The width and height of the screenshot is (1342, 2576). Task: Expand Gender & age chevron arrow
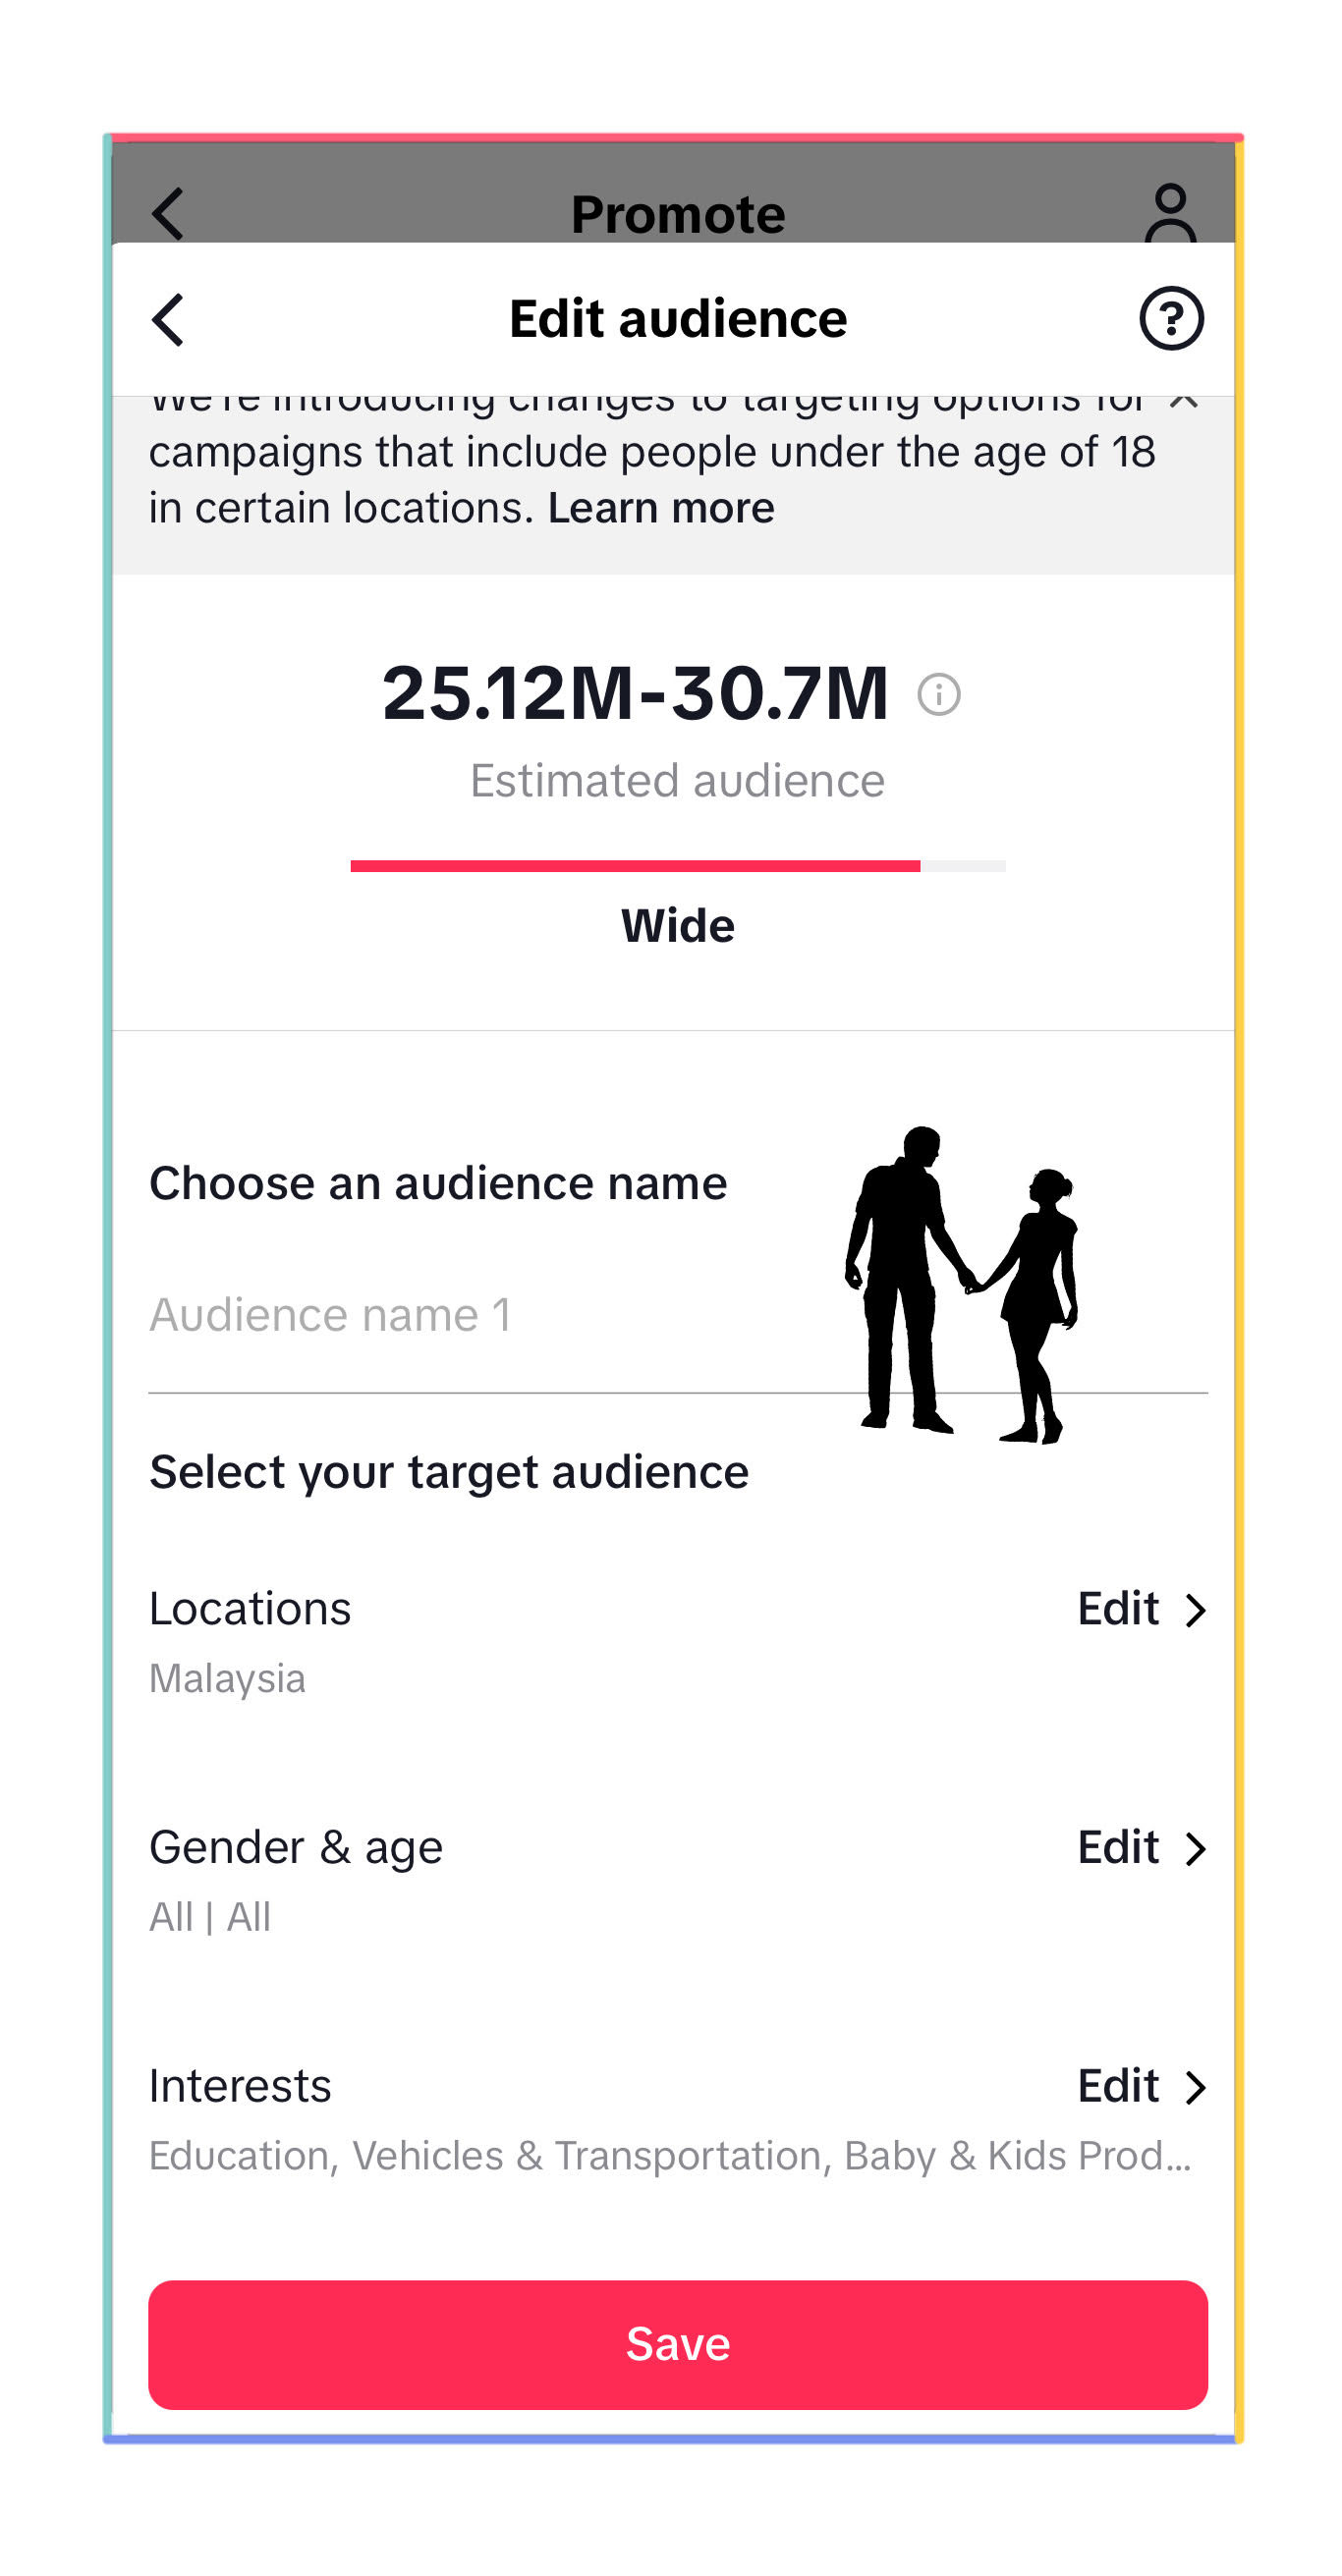(1195, 1849)
